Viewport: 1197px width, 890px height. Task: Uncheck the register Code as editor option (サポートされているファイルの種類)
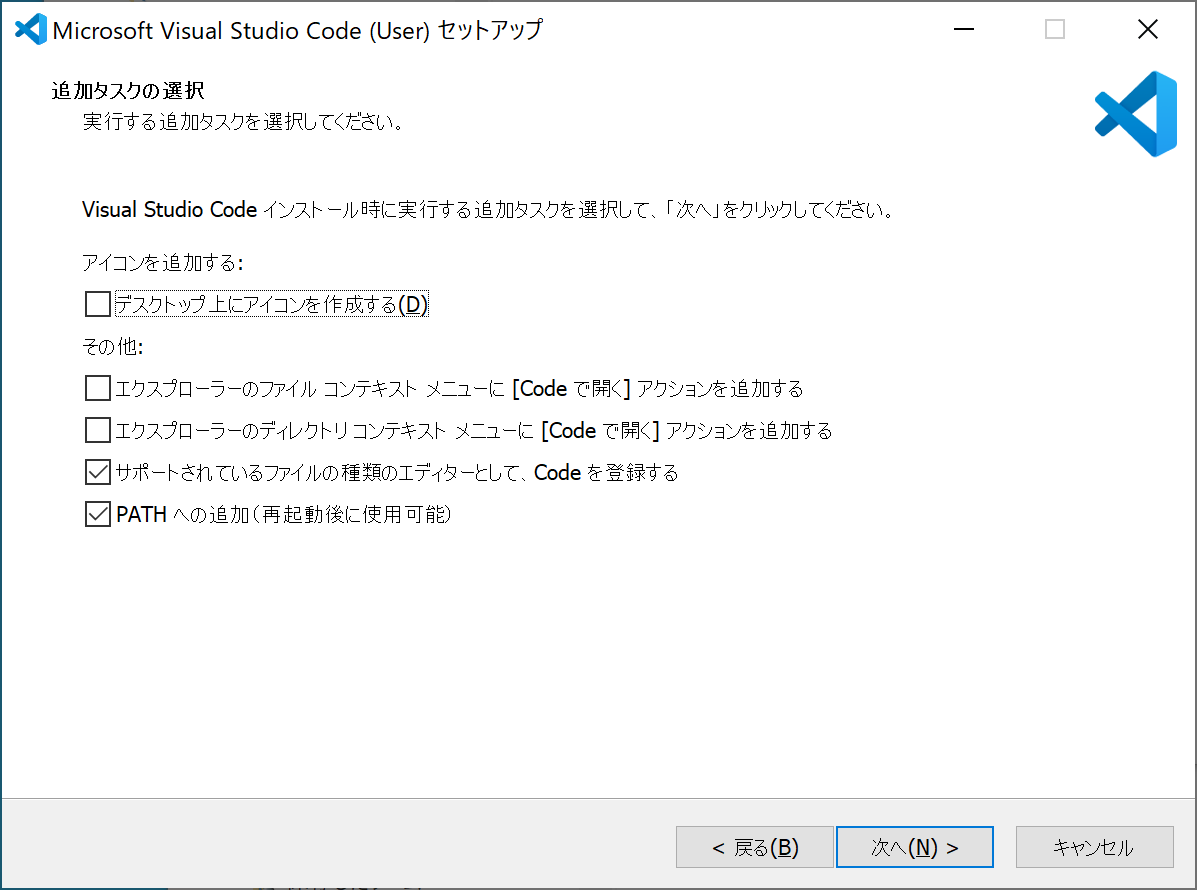click(98, 472)
